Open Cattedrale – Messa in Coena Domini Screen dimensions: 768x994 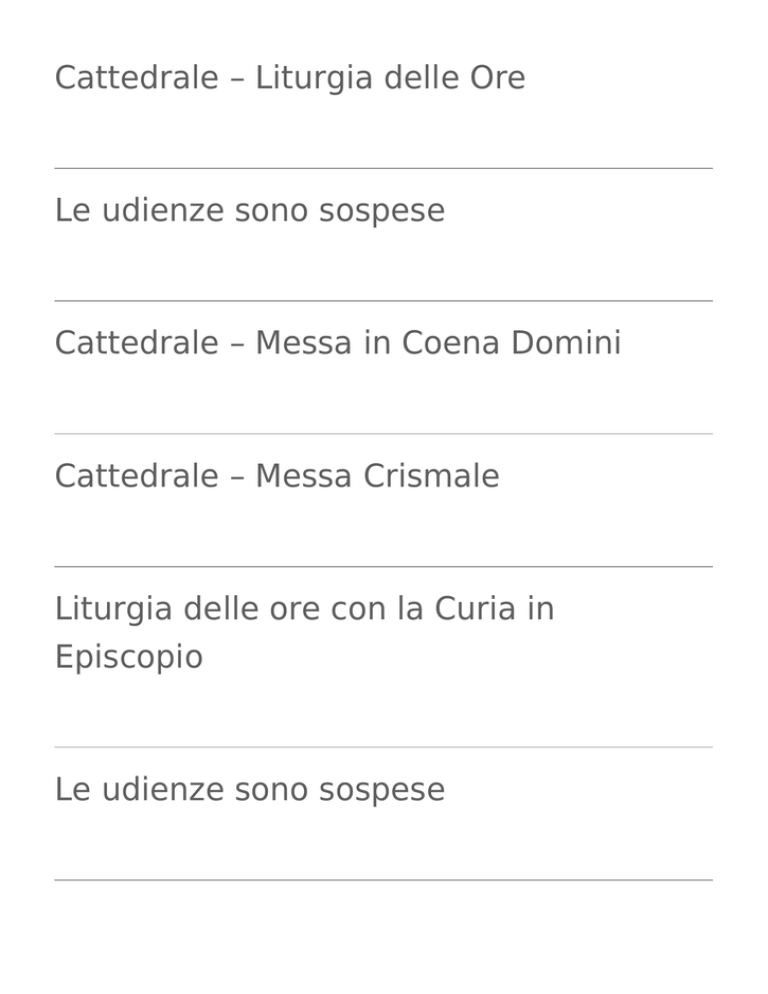tap(337, 344)
